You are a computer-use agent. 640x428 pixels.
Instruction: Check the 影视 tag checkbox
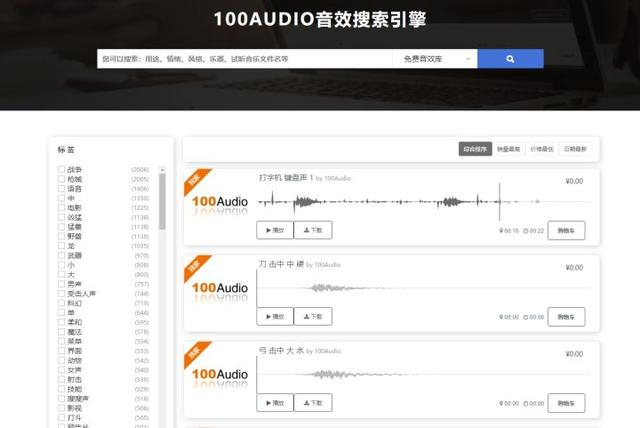tap(61, 408)
